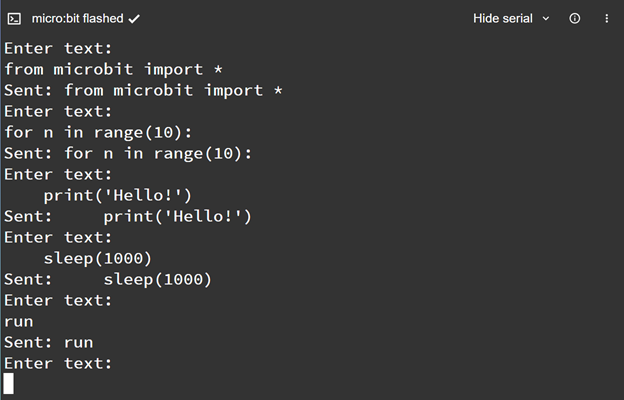
Task: Click the flashed checkmark icon
Action: tap(134, 19)
